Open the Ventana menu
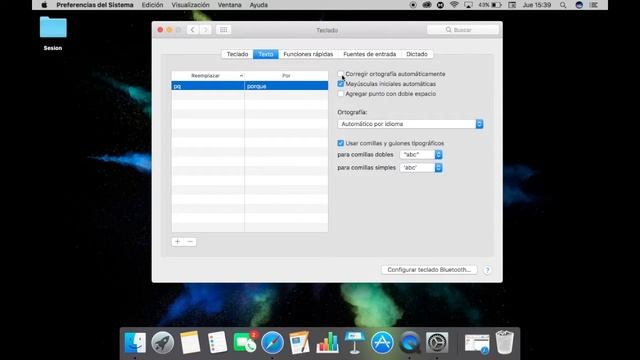 229,5
